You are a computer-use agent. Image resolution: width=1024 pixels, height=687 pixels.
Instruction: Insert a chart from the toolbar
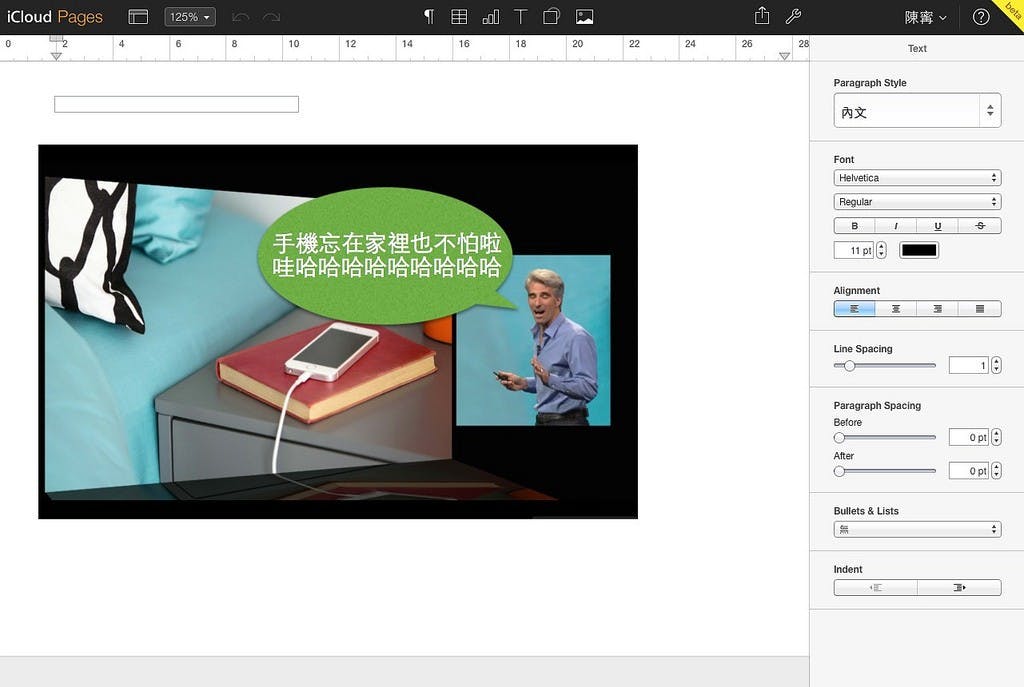point(490,16)
